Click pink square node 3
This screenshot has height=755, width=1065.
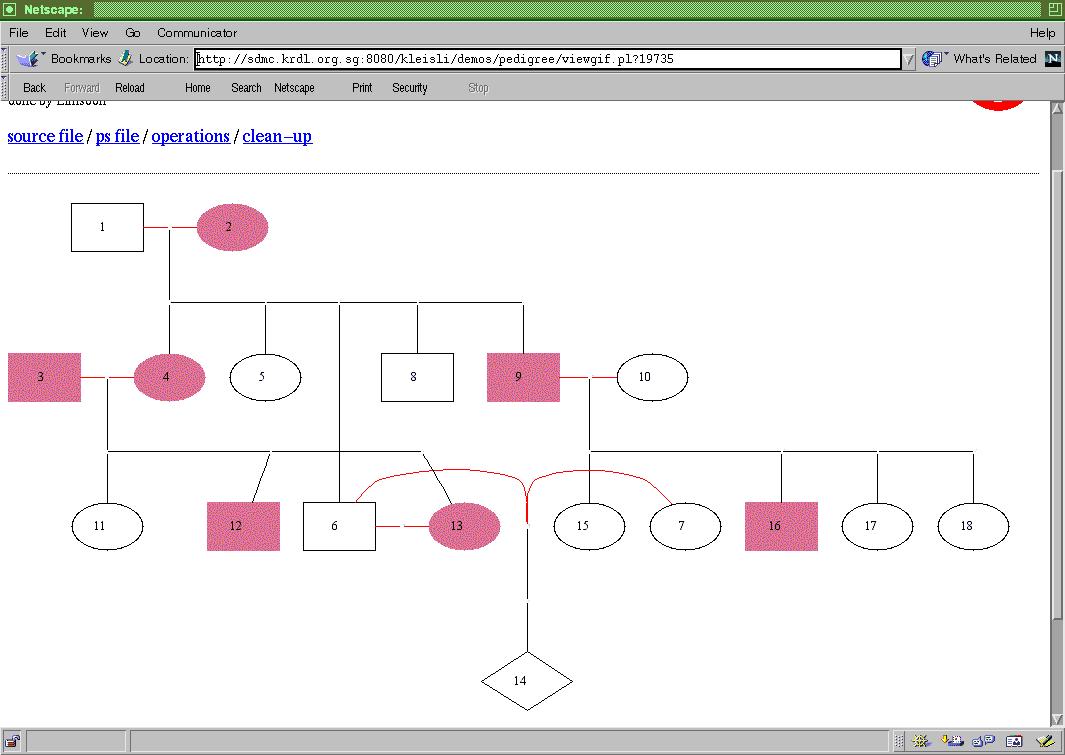click(x=44, y=378)
